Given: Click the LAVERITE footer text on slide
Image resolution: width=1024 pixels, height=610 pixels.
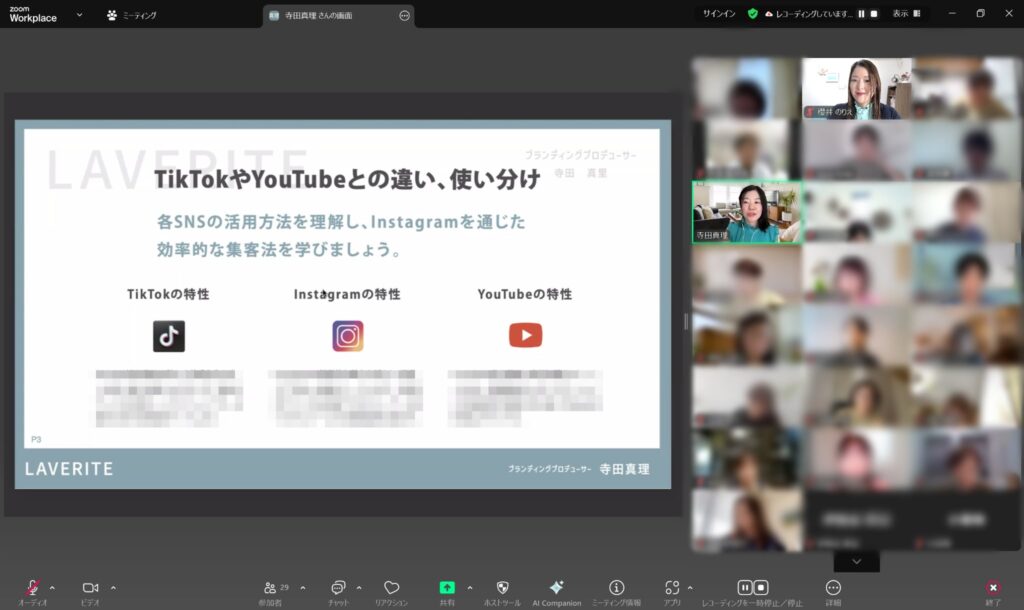Looking at the screenshot, I should 69,469.
